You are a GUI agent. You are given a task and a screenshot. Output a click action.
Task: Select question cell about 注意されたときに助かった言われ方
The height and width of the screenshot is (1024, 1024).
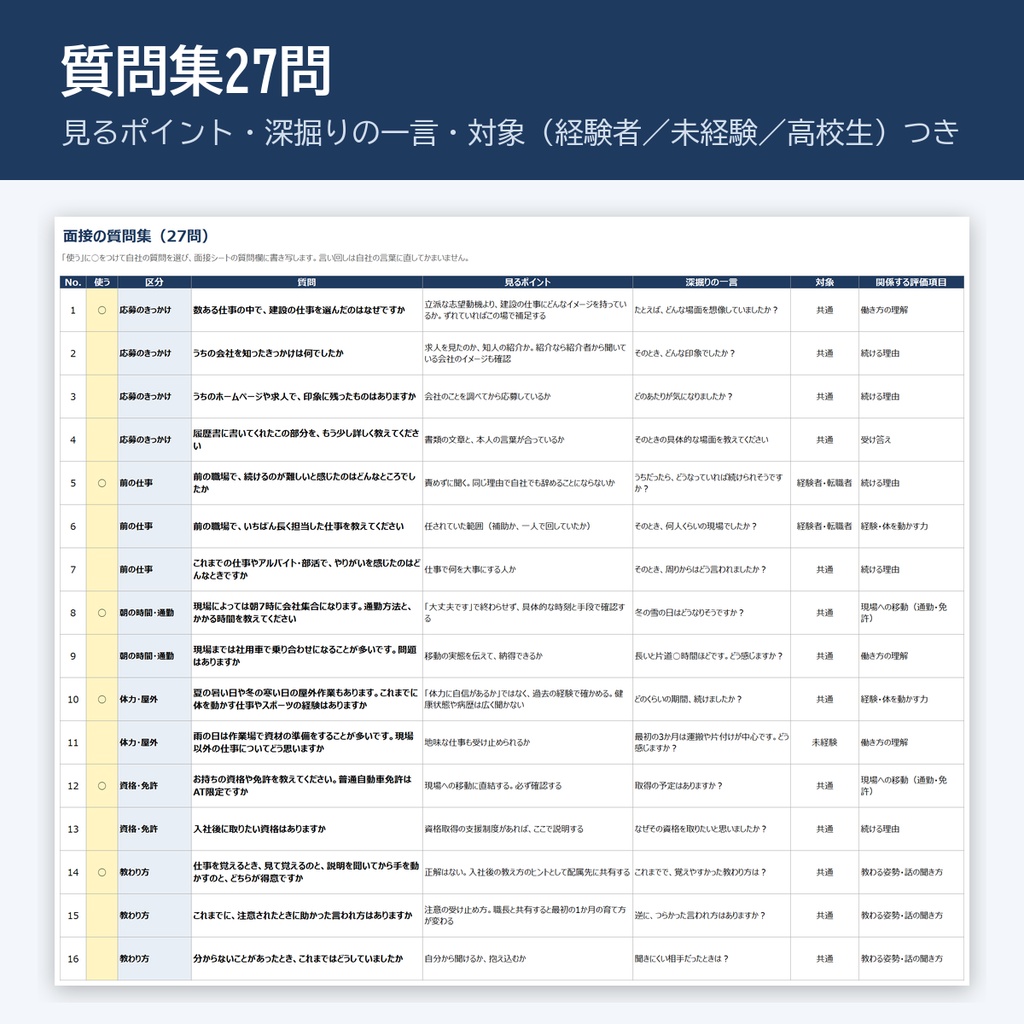tap(307, 916)
